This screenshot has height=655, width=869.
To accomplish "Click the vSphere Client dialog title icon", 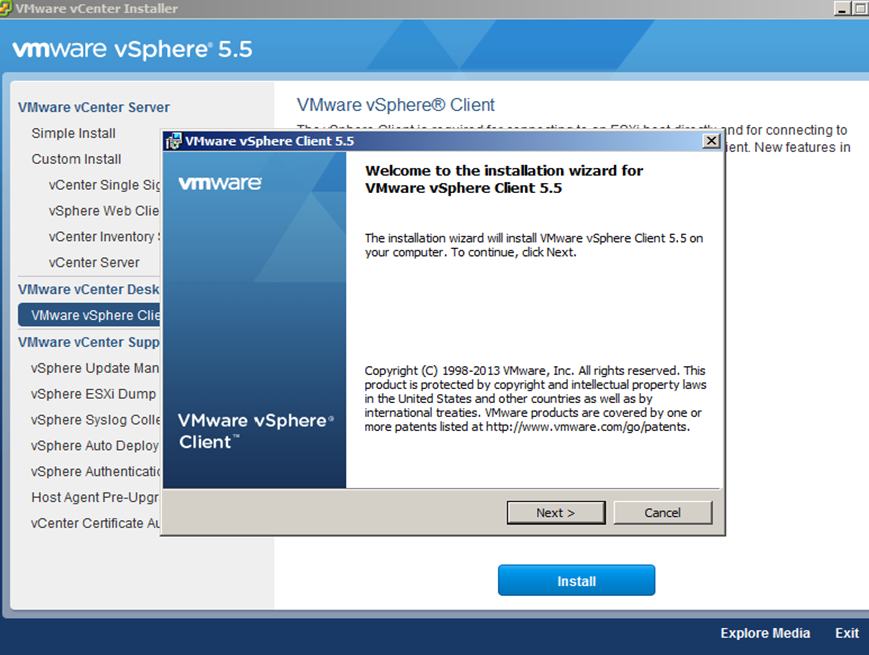I will coord(173,141).
